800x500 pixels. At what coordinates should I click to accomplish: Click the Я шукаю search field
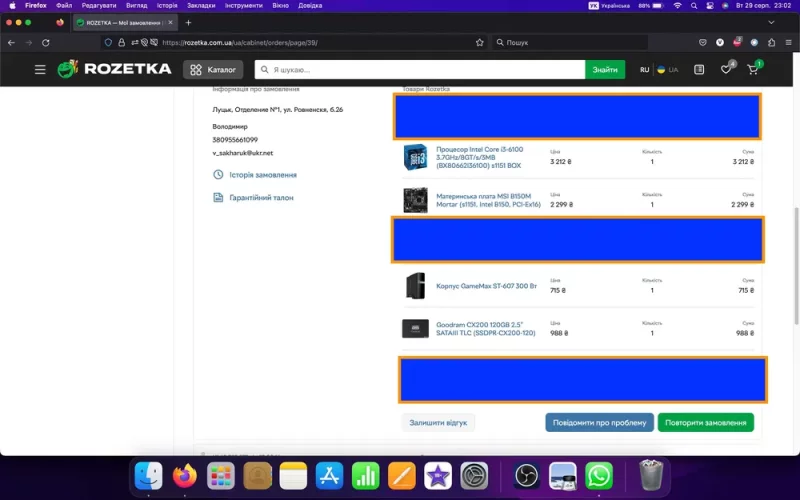pyautogui.click(x=420, y=70)
